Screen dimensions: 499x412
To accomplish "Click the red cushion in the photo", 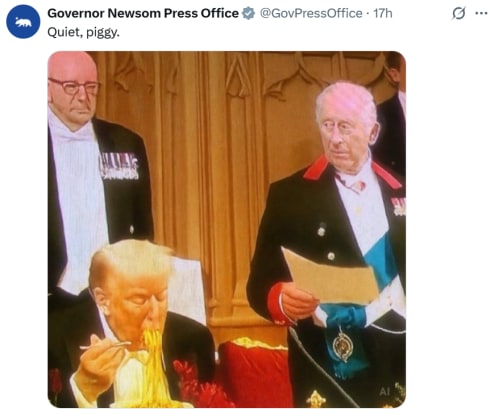I will (x=253, y=372).
